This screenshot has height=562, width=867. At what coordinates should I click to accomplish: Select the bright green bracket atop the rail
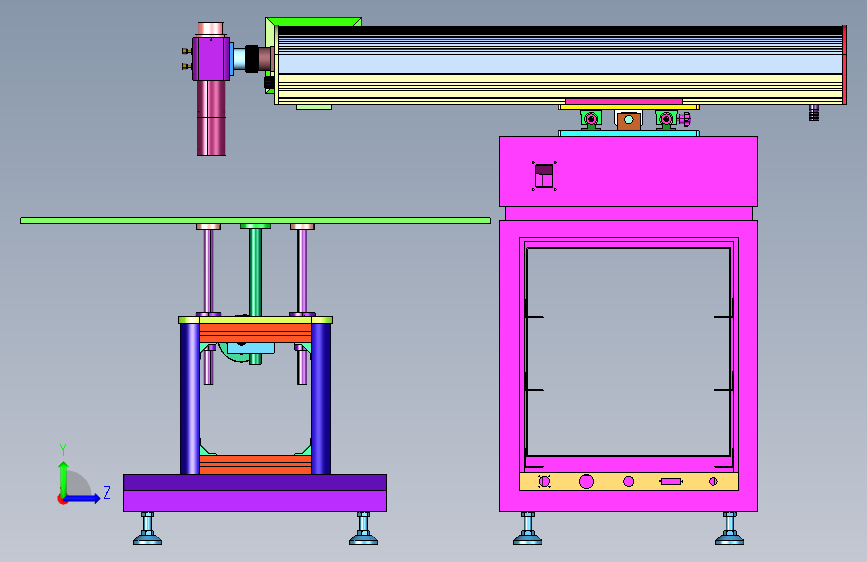coord(314,22)
